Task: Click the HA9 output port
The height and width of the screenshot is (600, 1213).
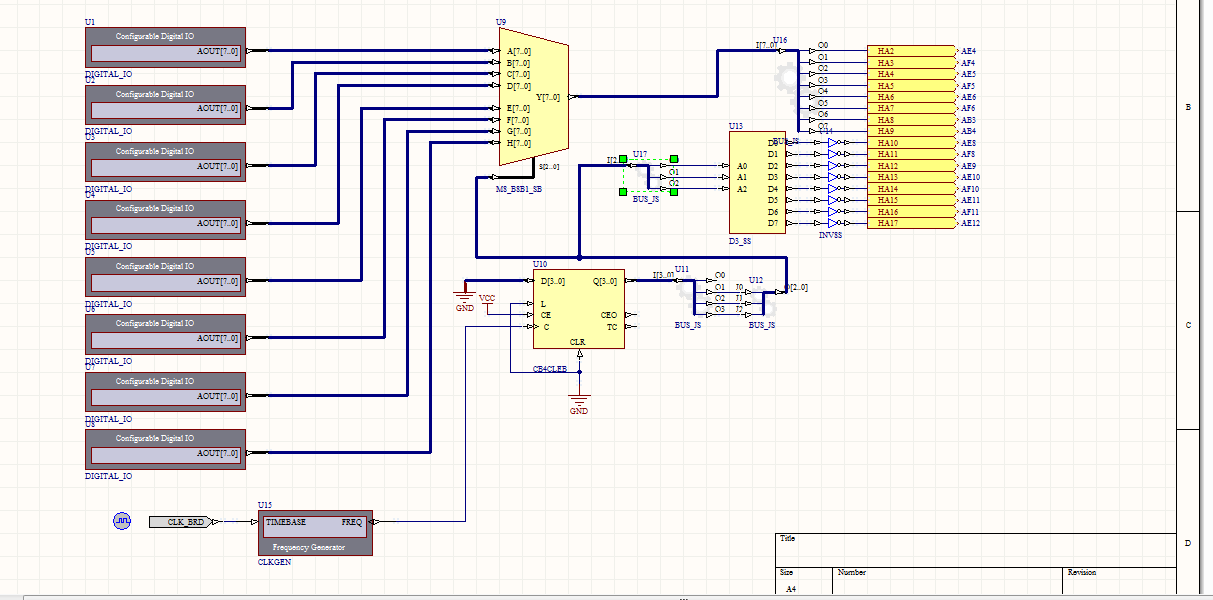Action: (910, 131)
